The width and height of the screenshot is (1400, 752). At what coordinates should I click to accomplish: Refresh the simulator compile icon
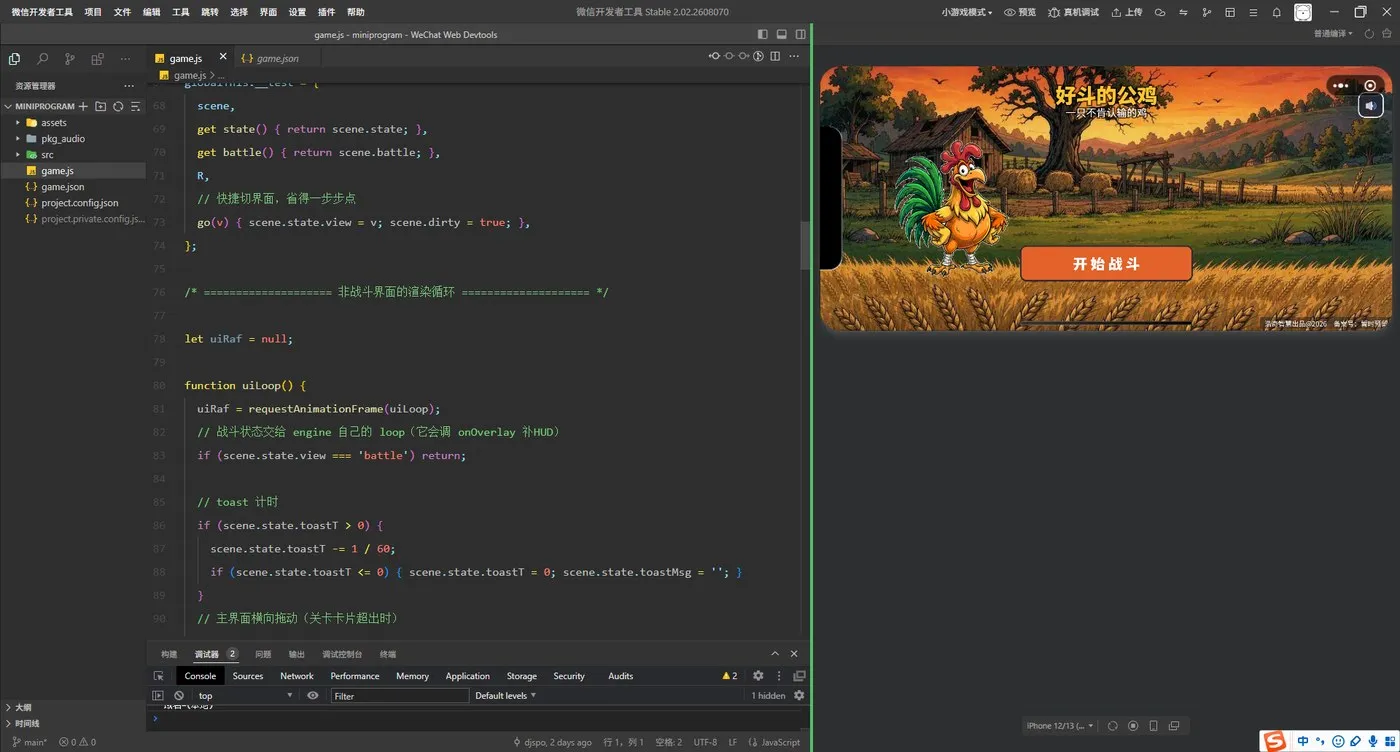click(1369, 34)
